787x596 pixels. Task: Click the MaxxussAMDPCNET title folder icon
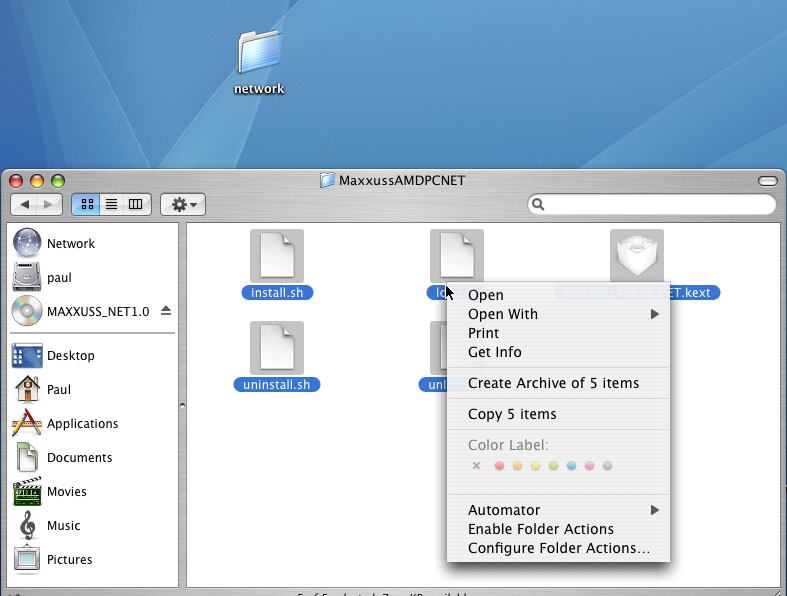(327, 180)
